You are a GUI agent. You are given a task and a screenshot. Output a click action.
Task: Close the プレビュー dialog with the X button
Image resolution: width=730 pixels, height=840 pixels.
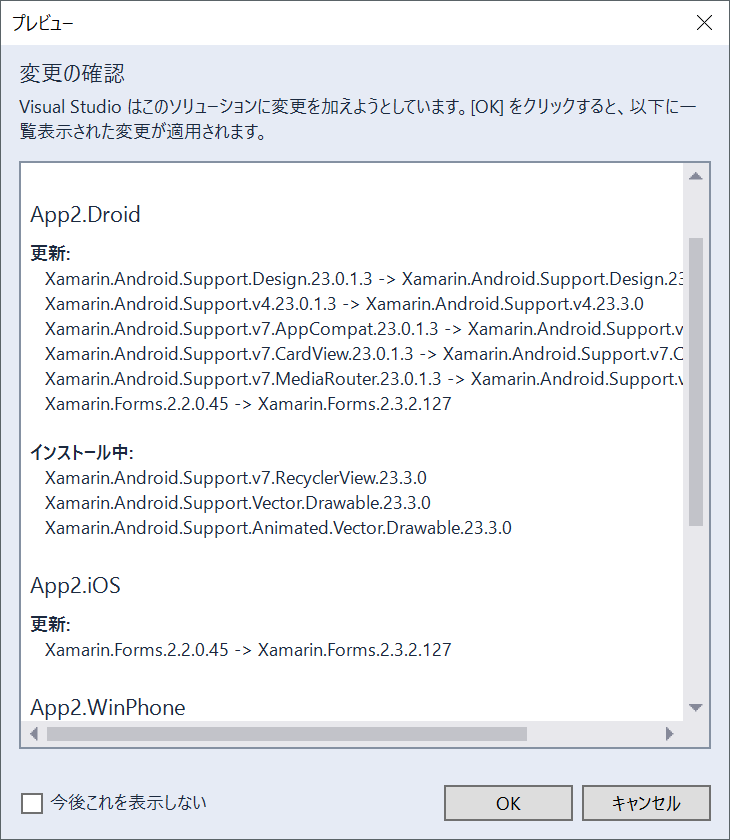(704, 22)
